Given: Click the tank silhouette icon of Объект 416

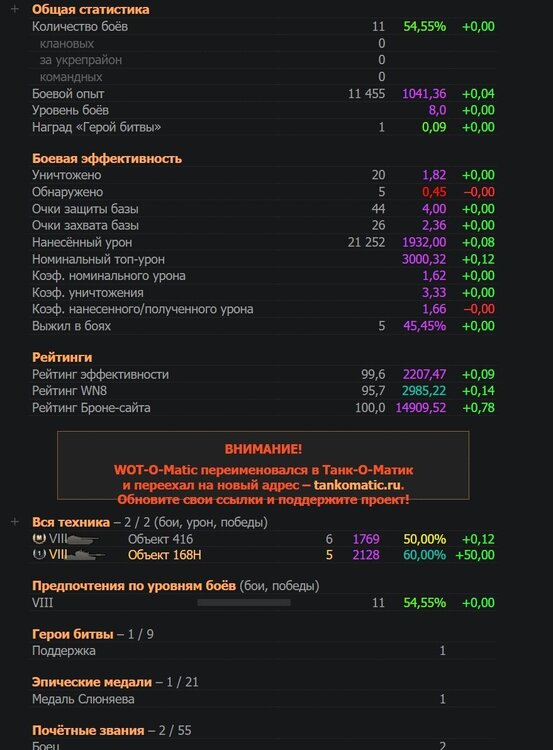Looking at the screenshot, I should pos(84,540).
